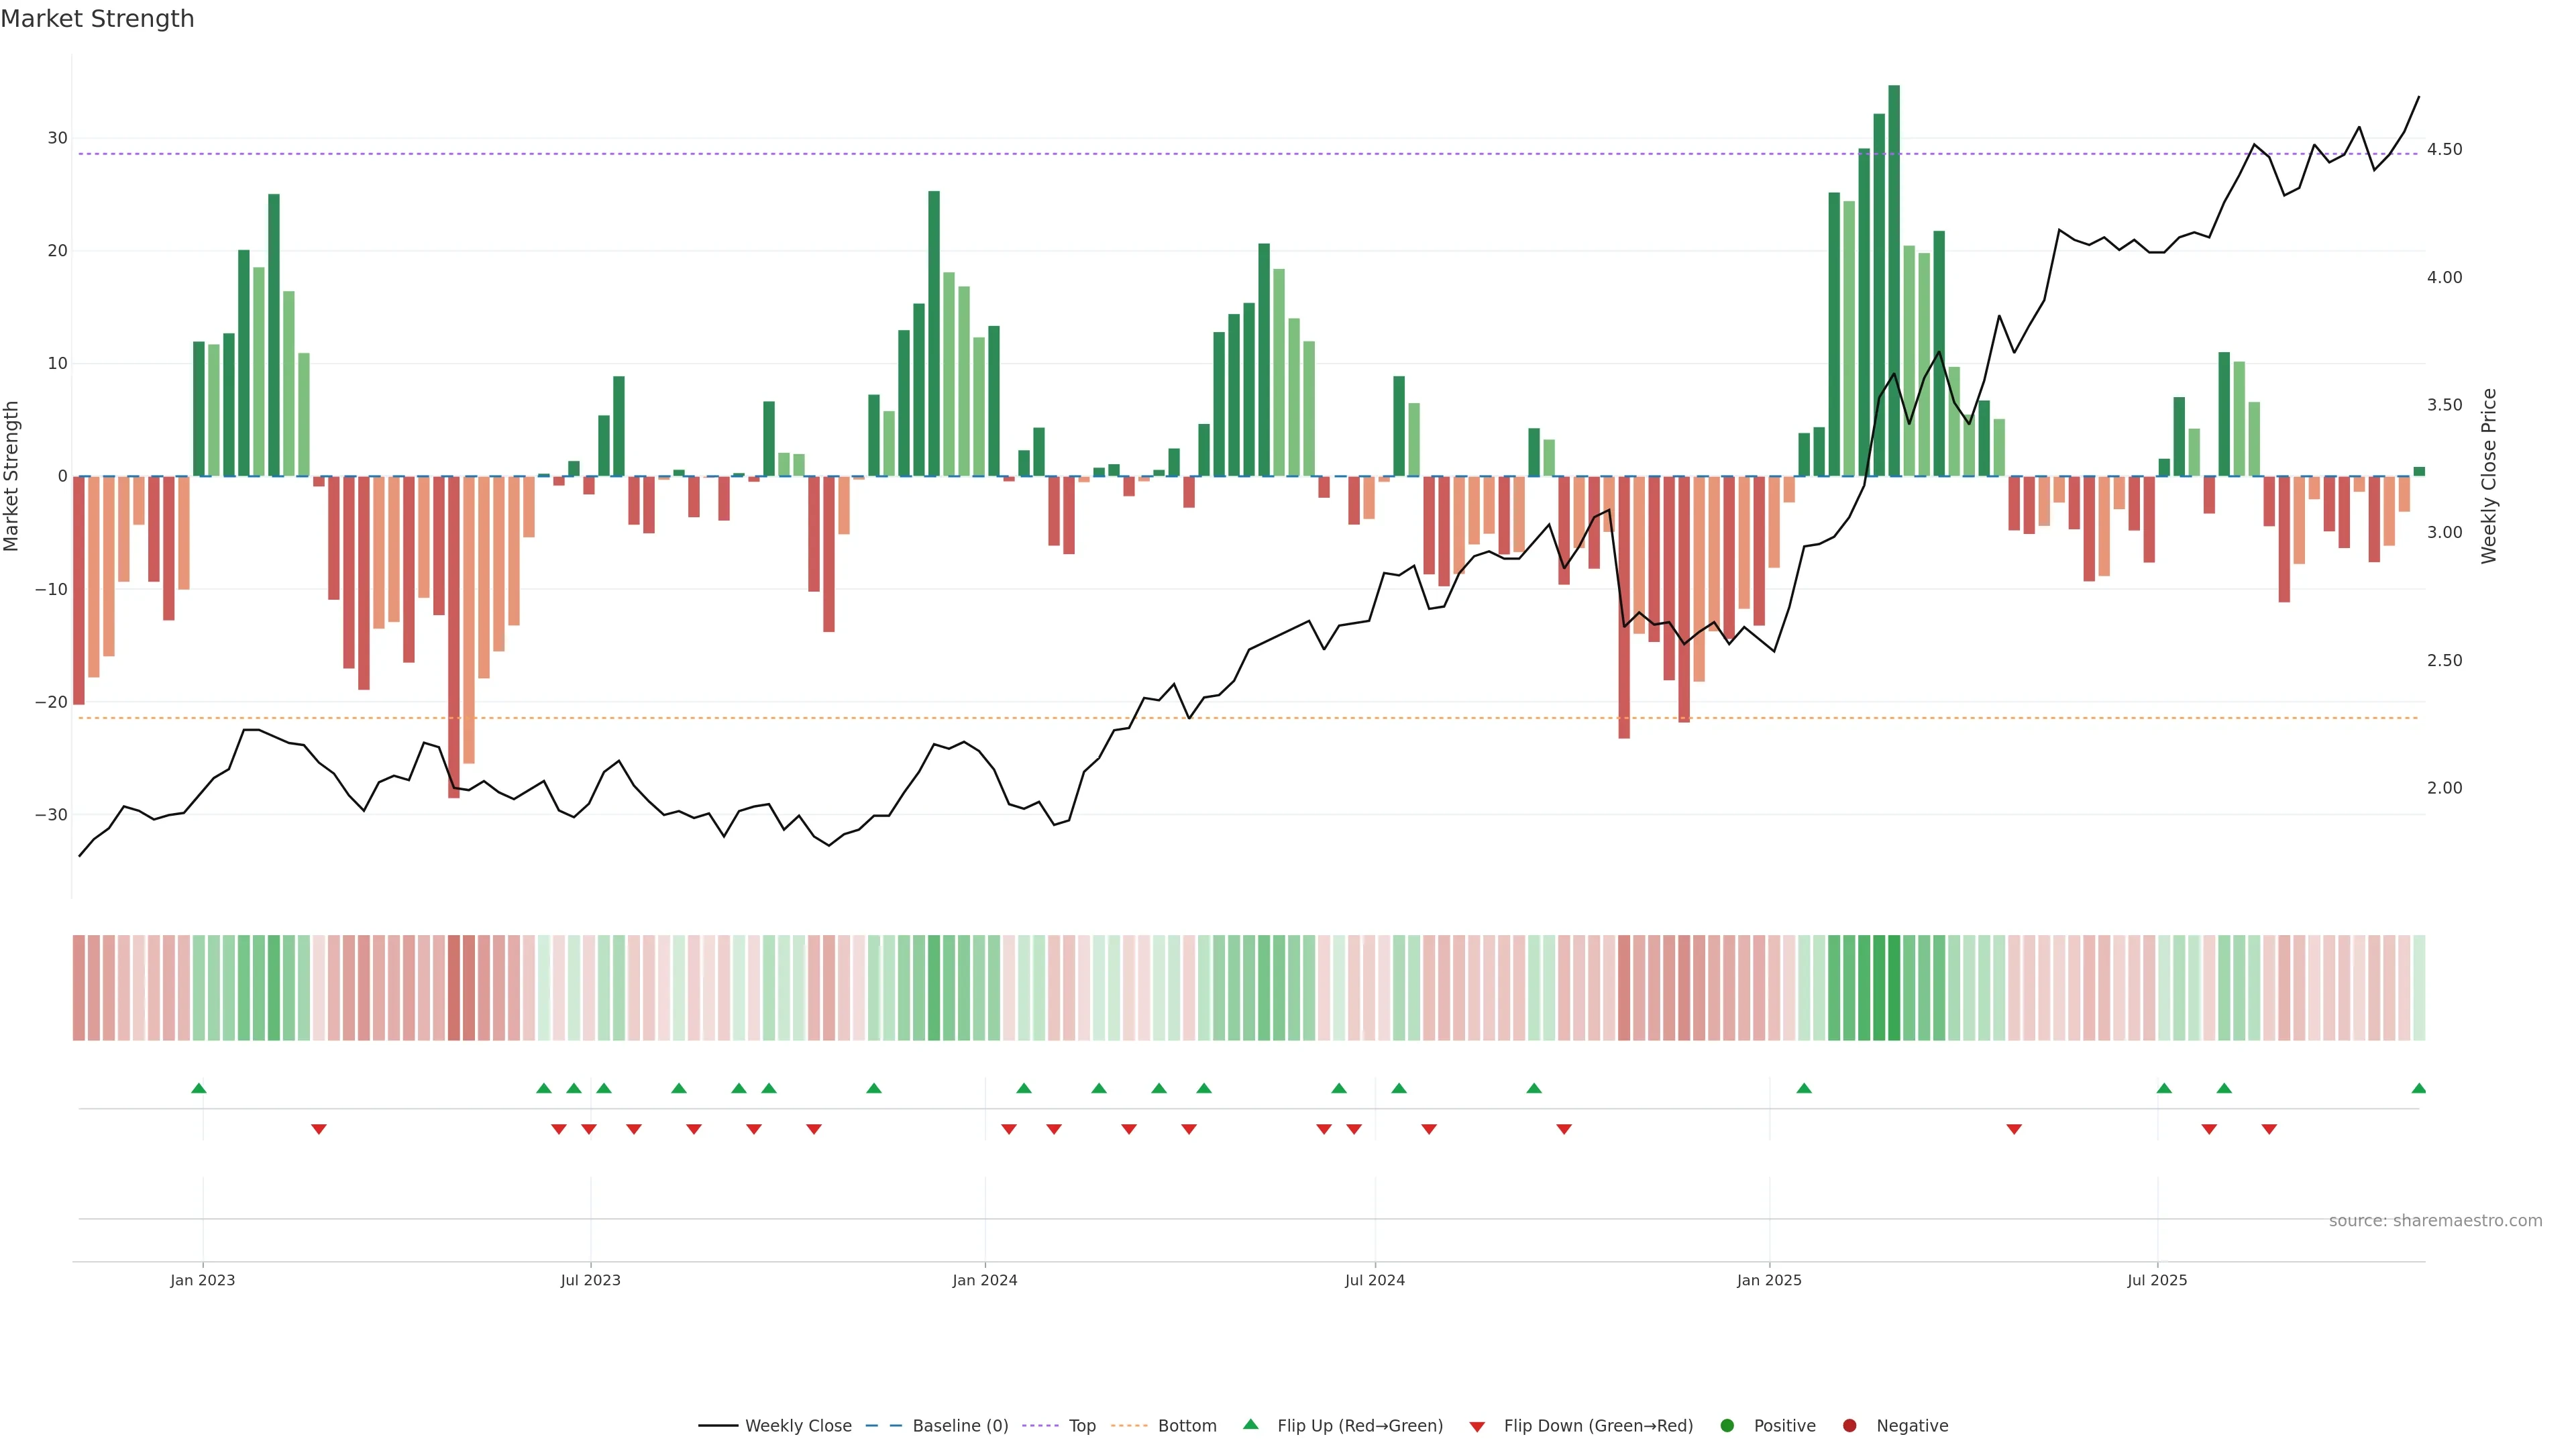This screenshot has height=1449, width=2576.
Task: Click the Negative red circle legend icon
Action: click(1849, 1426)
